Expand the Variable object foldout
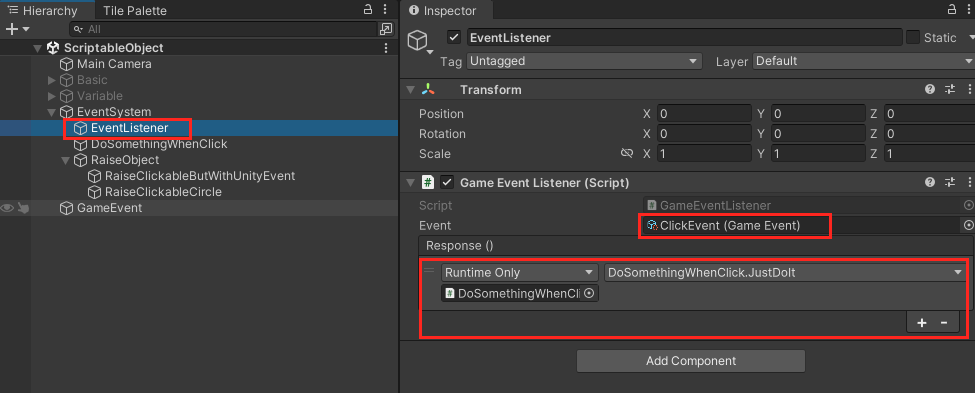 [52, 96]
